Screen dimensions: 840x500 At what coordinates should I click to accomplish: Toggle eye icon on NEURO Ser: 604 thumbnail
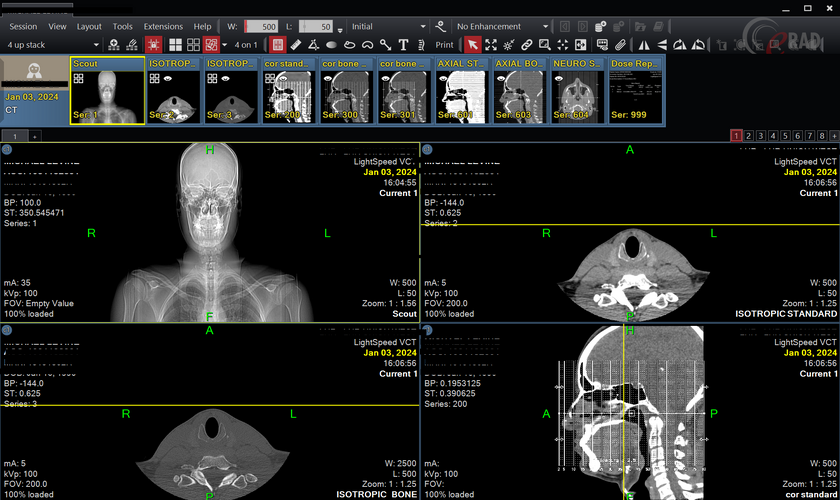[x=559, y=78]
